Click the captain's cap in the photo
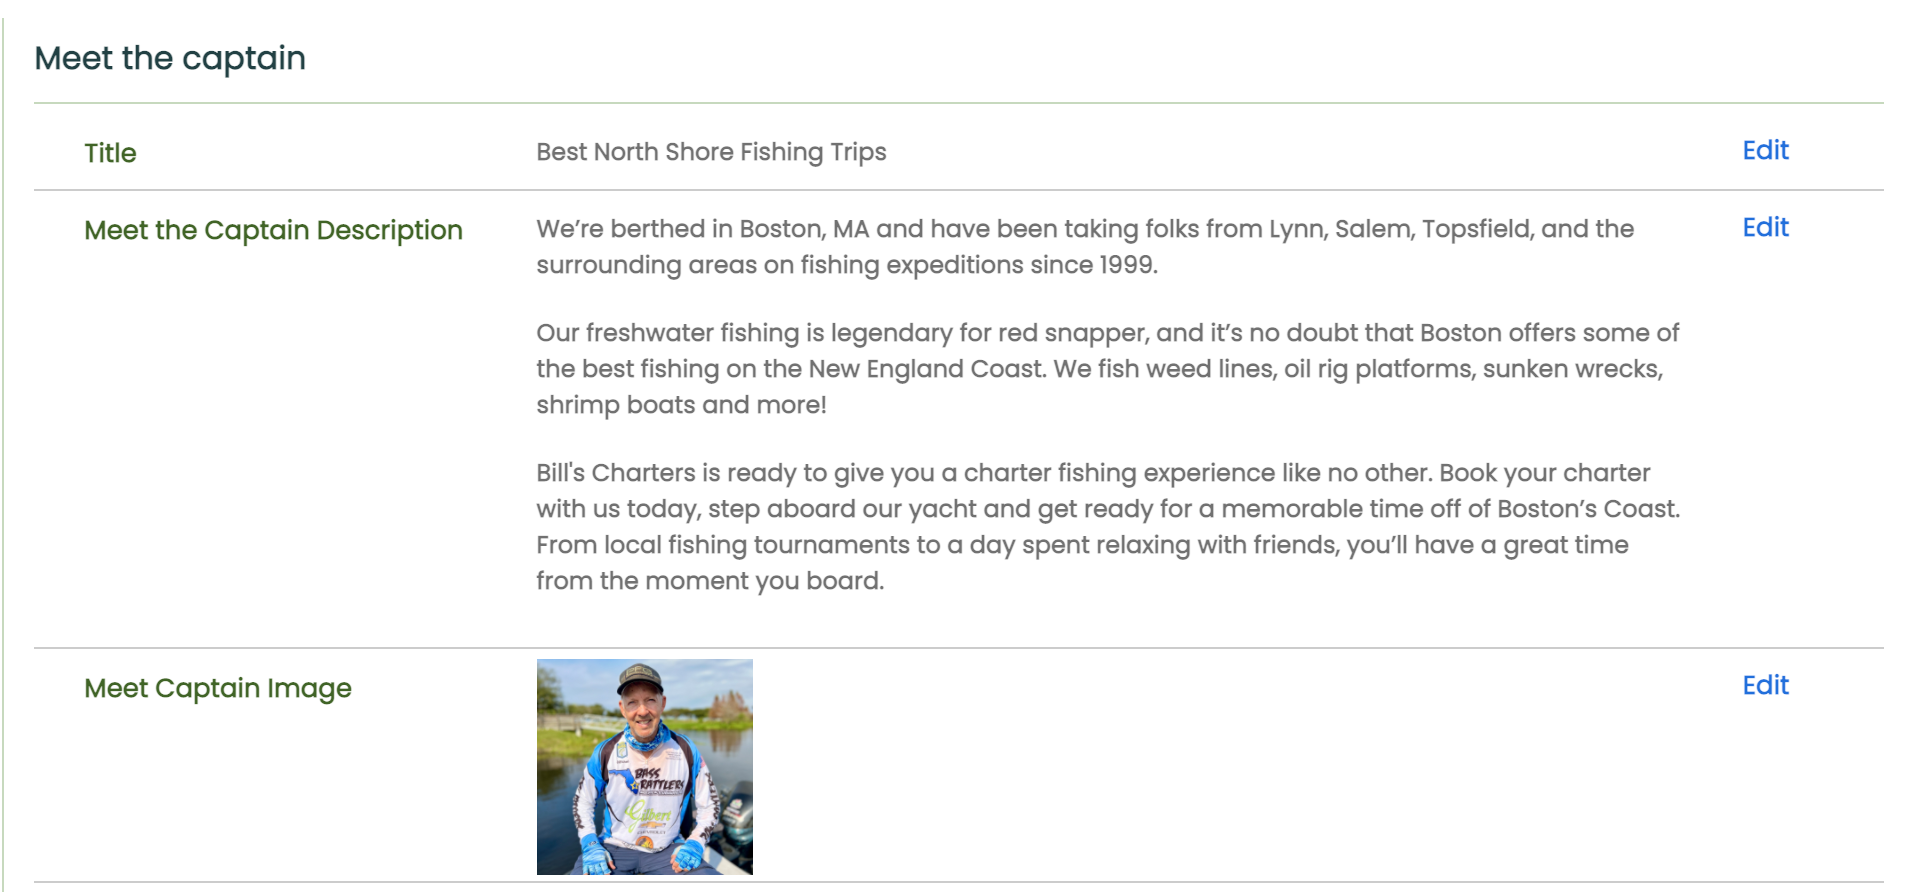Screen dimensions: 1914x892 640,678
